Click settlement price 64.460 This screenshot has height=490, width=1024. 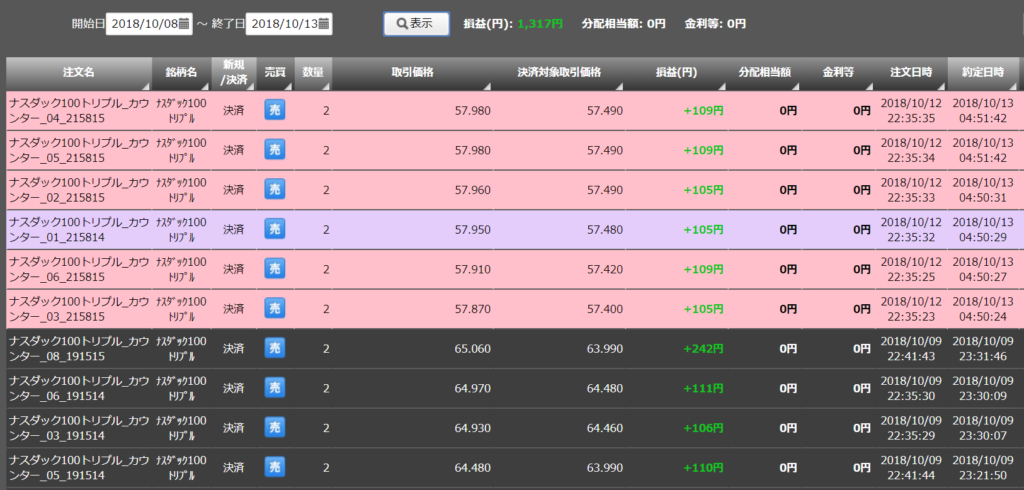click(x=605, y=429)
